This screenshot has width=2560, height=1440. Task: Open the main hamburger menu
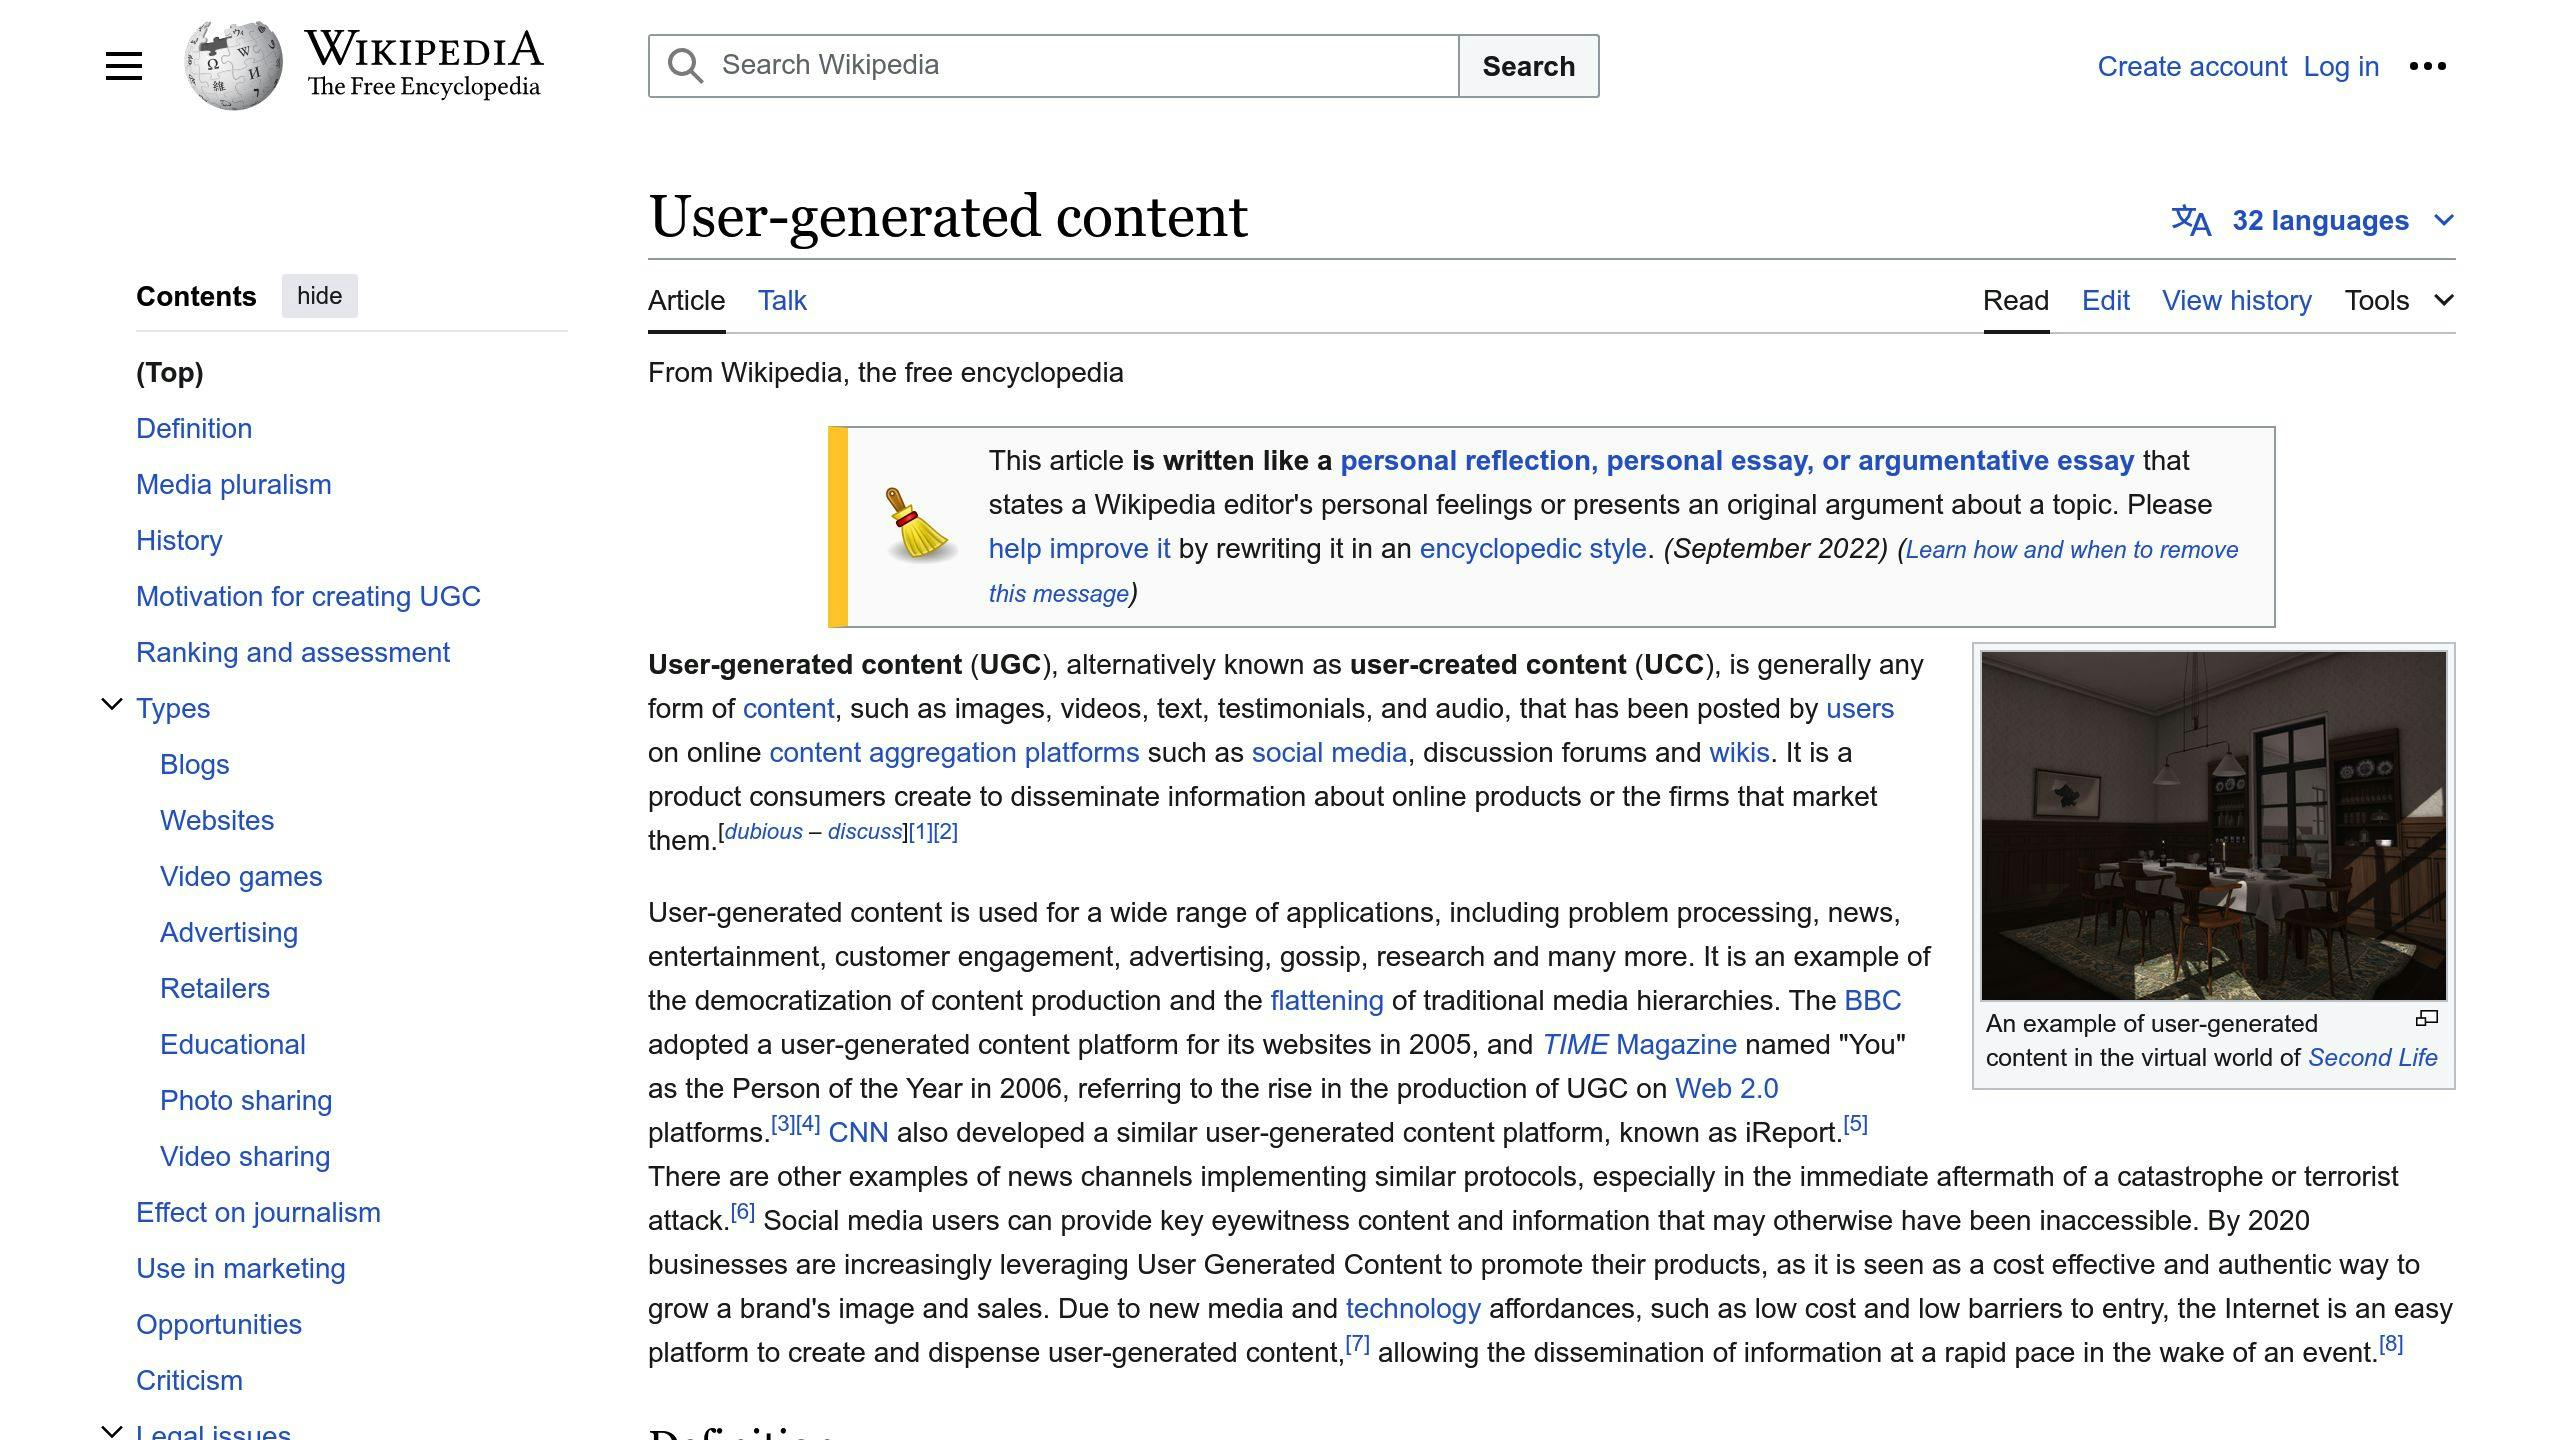(123, 65)
